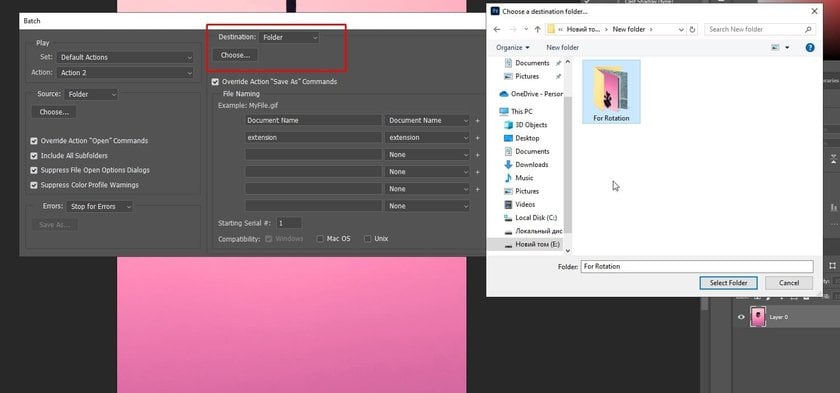Screen dimensions: 840x393
Task: Click the New folder breadcrumb segment
Action: pyautogui.click(x=629, y=29)
